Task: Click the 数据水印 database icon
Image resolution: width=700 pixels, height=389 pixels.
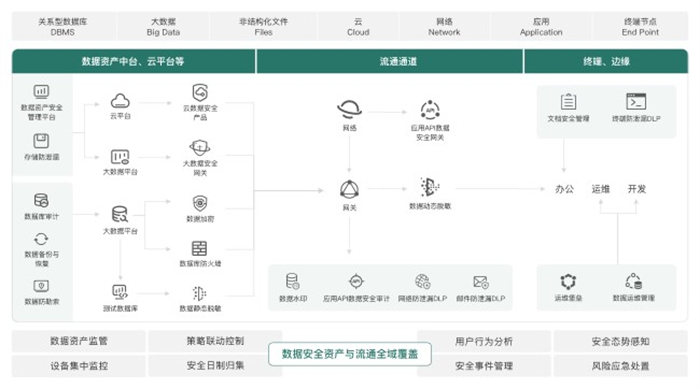Action: (x=292, y=281)
